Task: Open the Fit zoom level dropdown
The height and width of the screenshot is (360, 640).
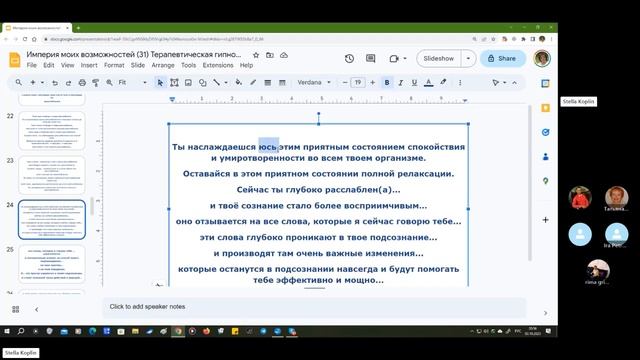Action: (132, 82)
